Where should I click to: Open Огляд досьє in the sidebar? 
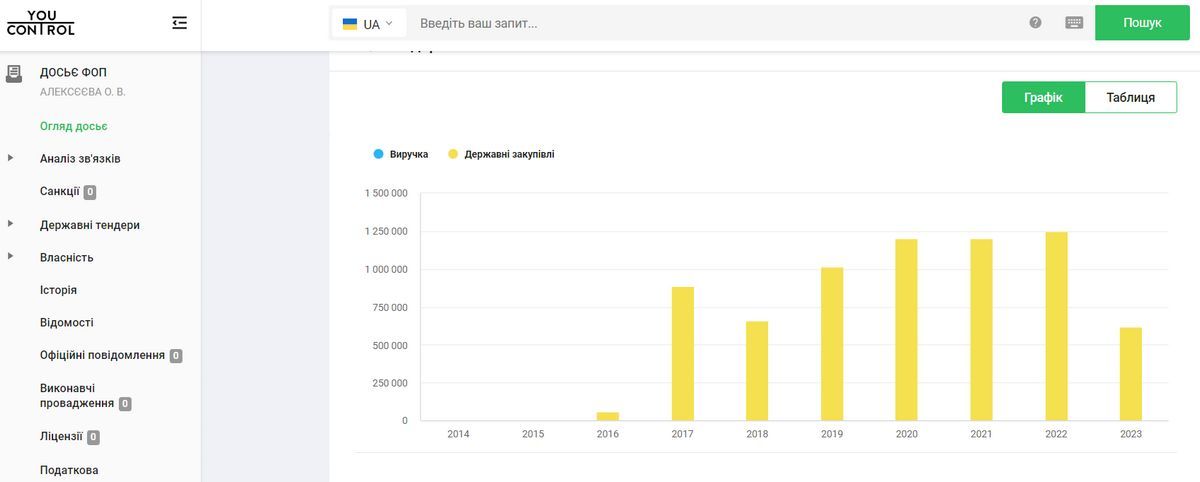click(x=73, y=126)
